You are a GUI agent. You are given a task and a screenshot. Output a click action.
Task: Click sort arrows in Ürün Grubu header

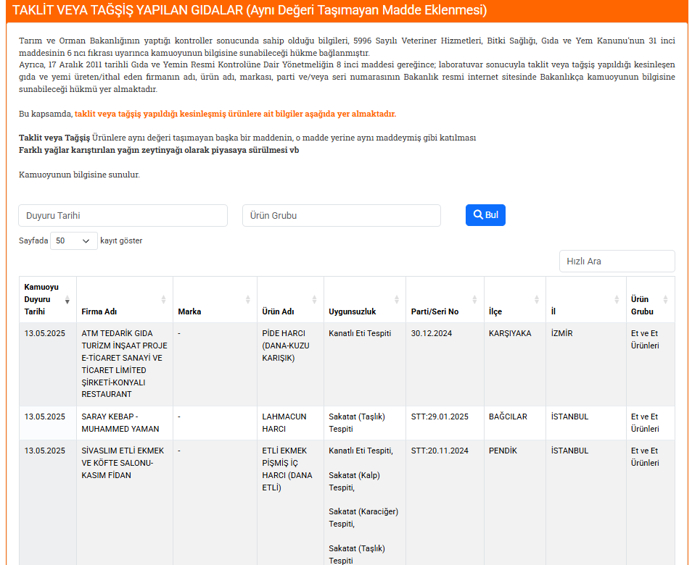coord(665,299)
